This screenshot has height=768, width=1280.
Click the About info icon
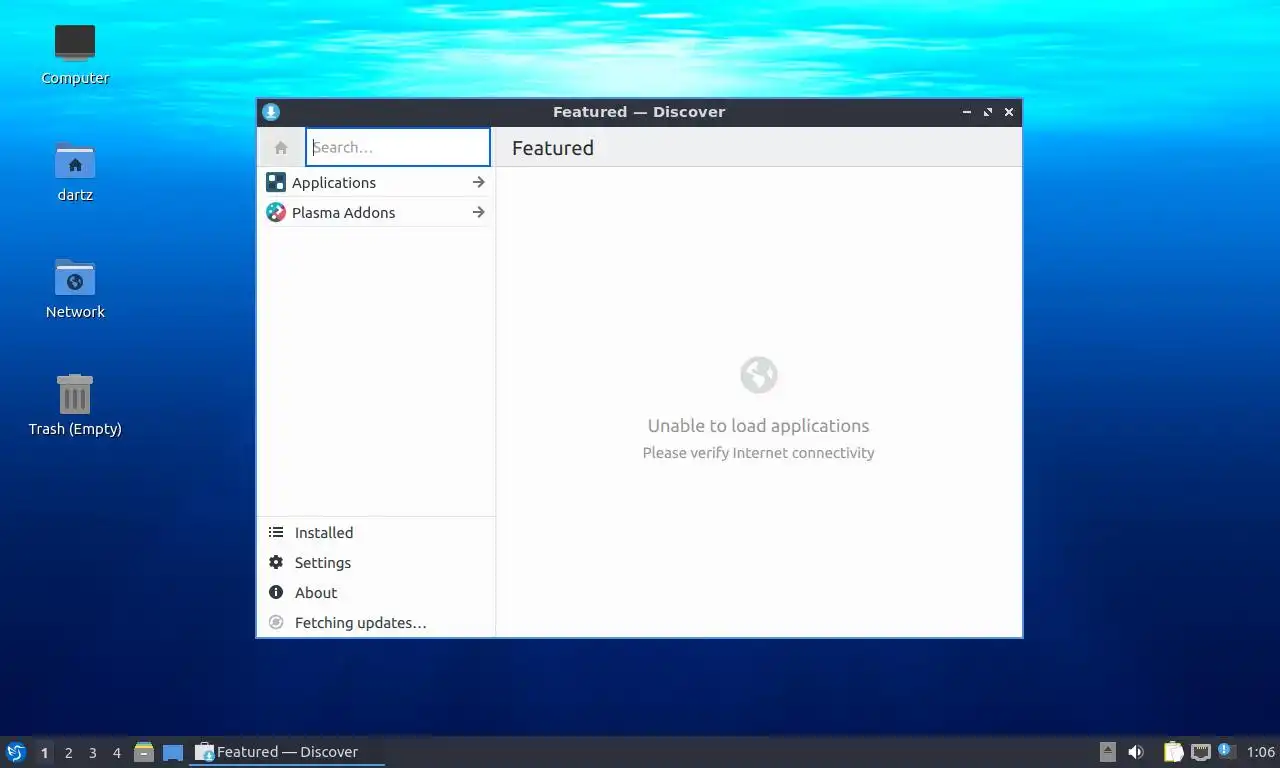click(x=276, y=592)
